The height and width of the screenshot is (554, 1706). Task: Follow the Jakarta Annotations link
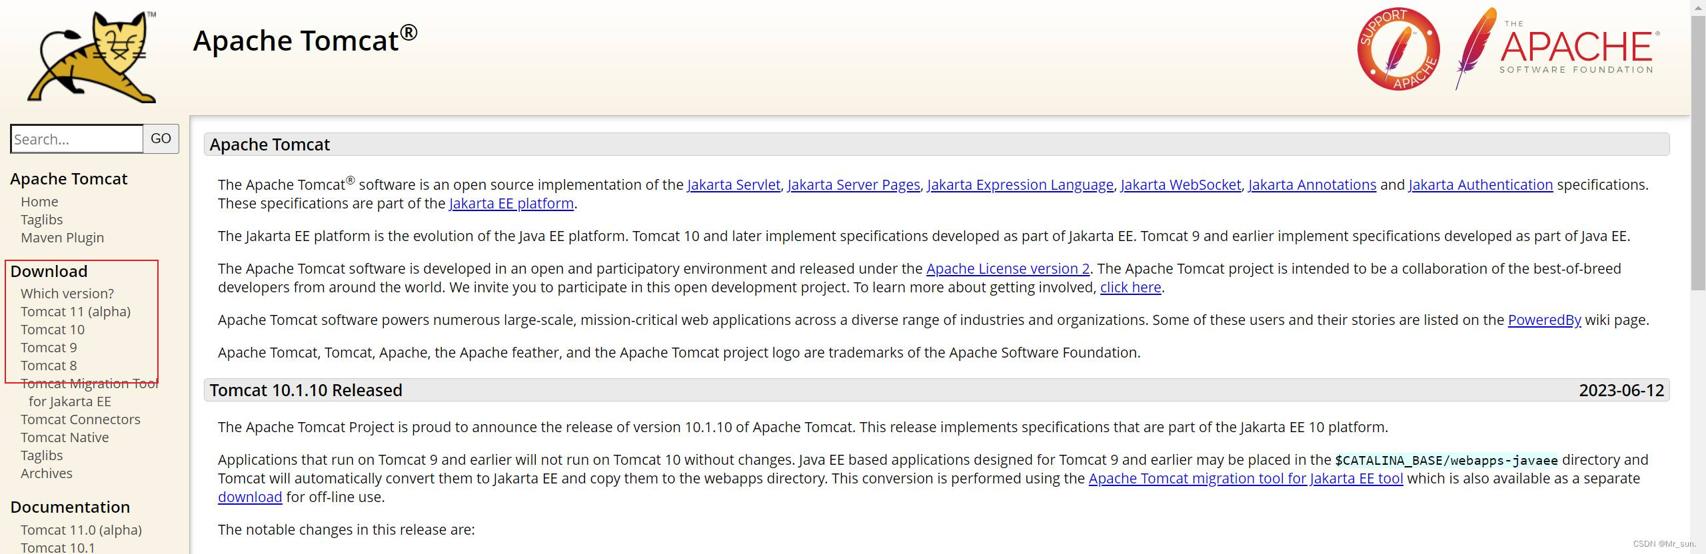pyautogui.click(x=1312, y=185)
